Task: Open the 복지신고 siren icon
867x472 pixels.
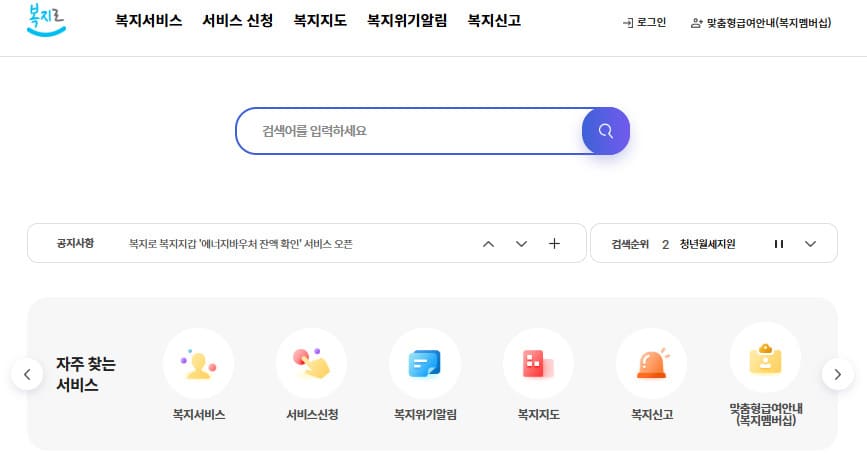Action: pyautogui.click(x=651, y=363)
